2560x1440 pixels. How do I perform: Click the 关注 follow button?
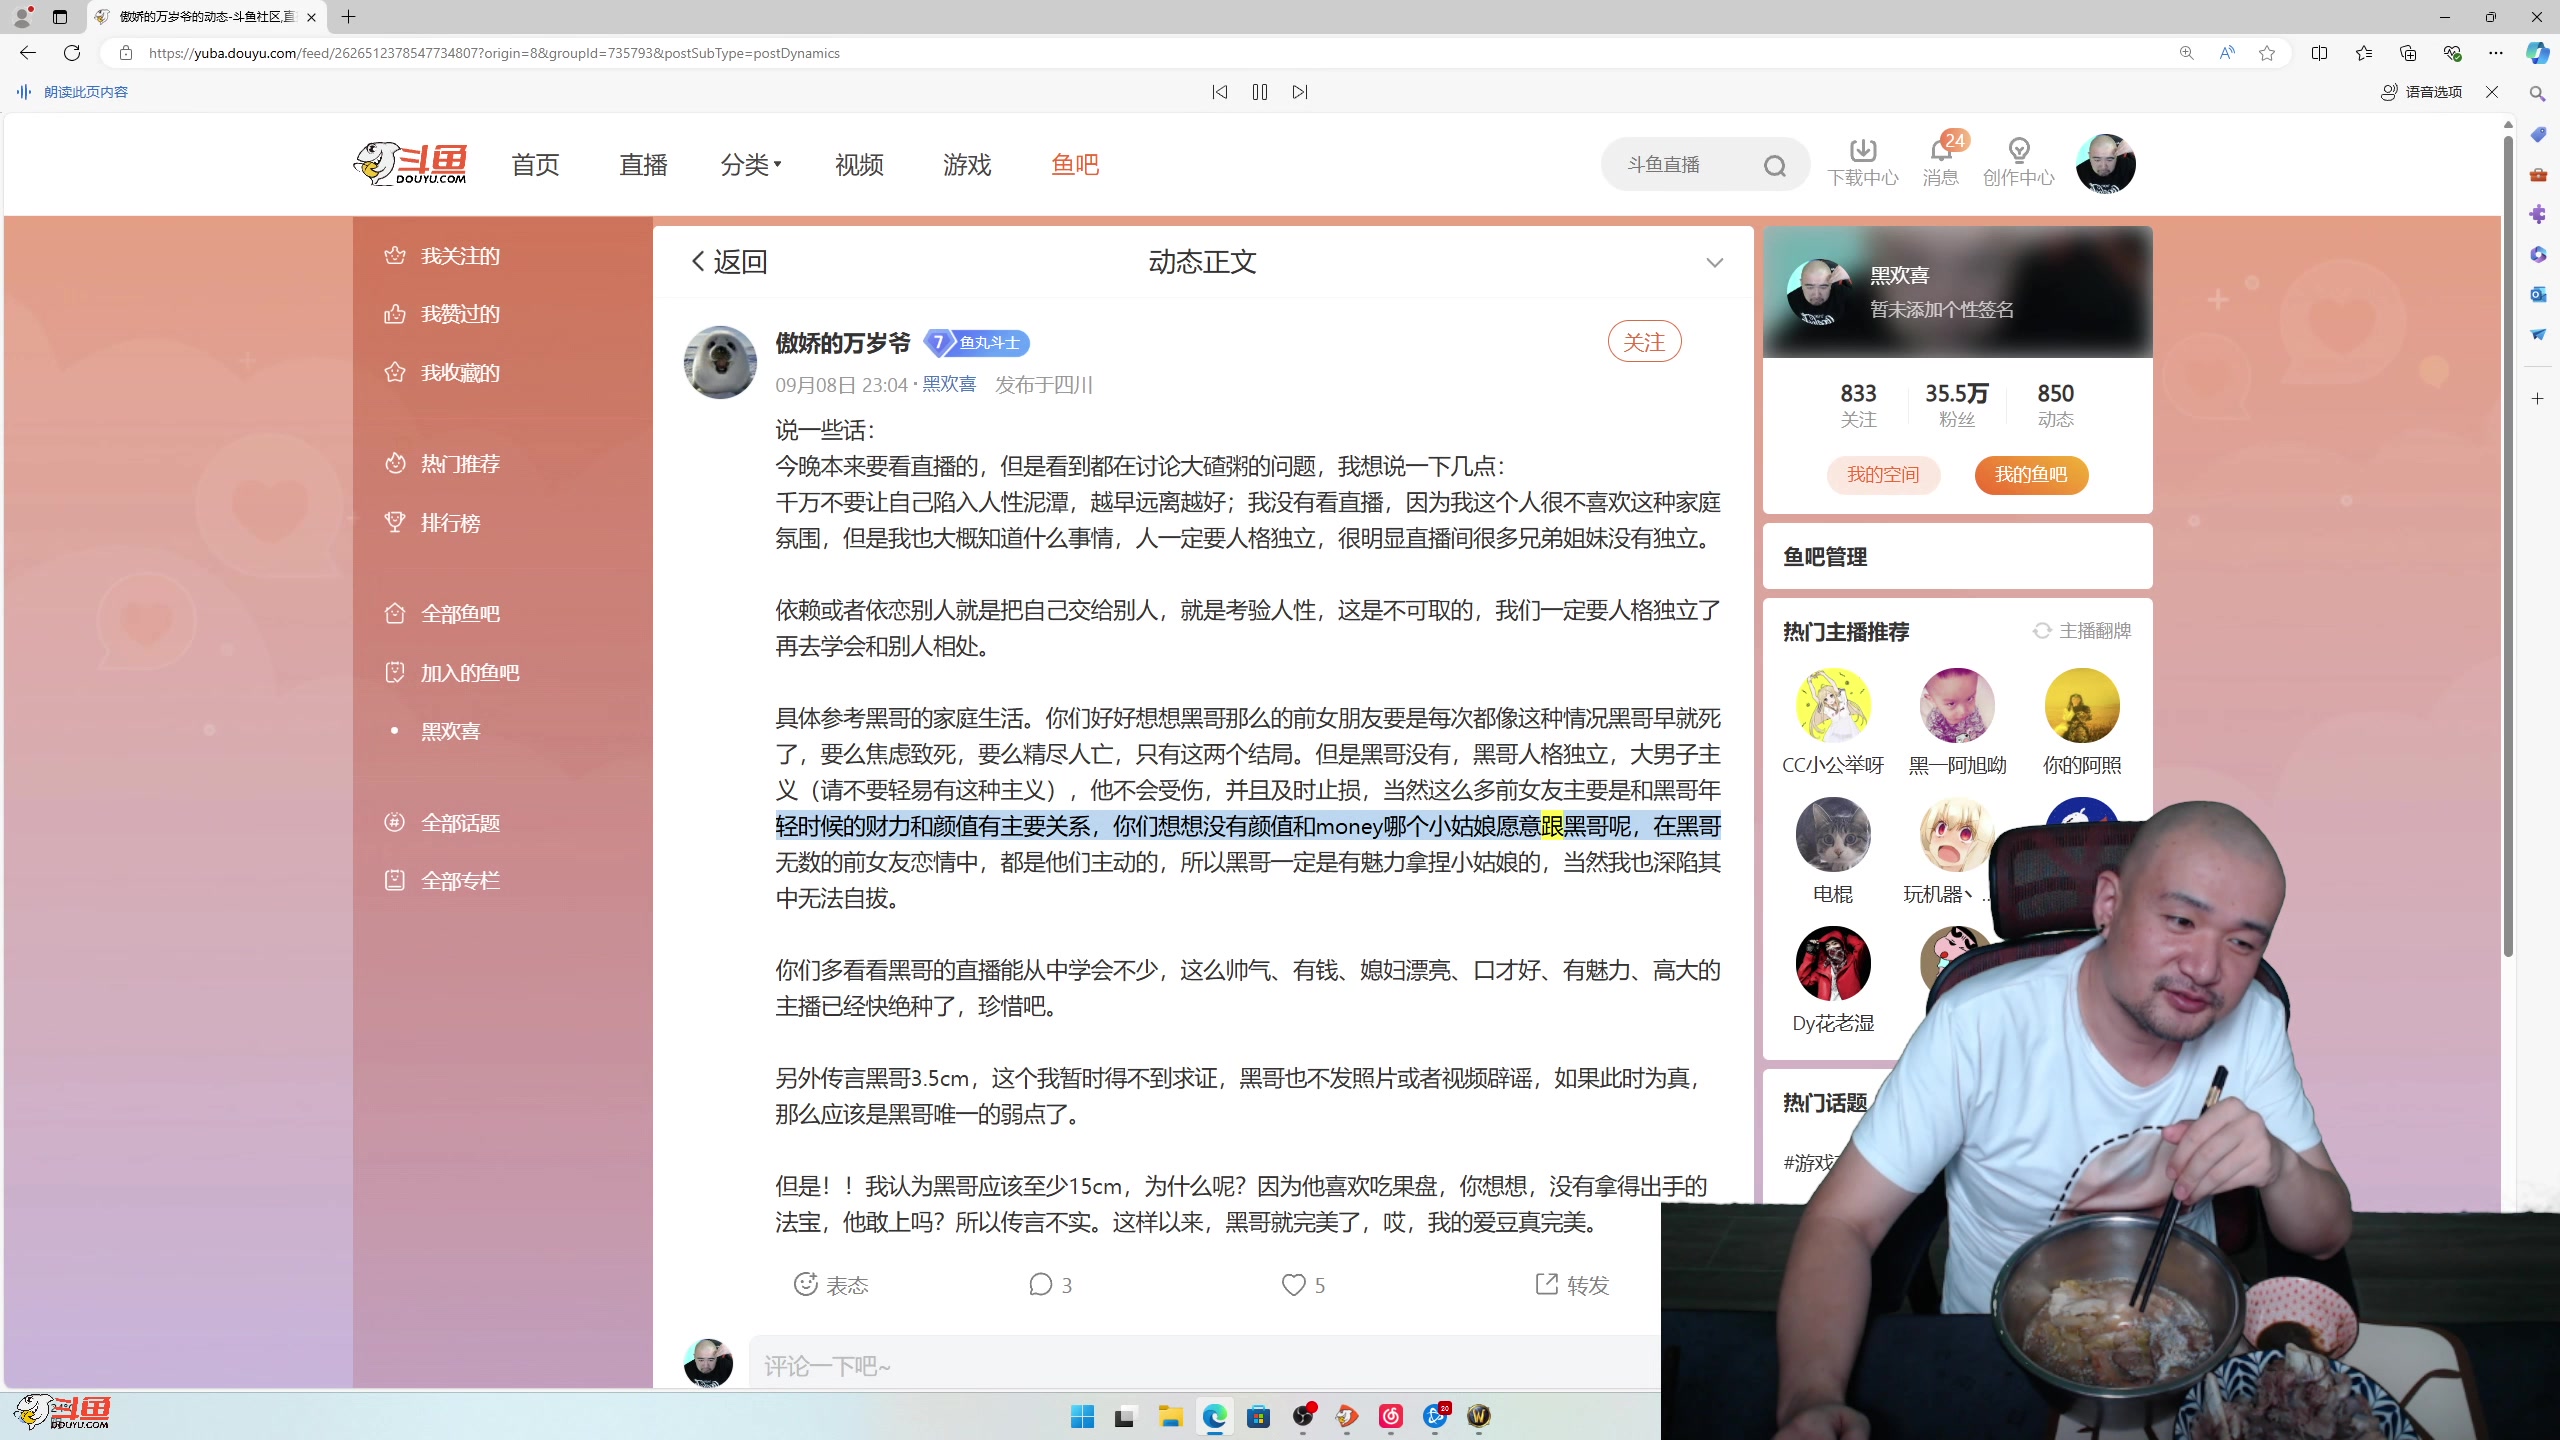tap(1644, 342)
